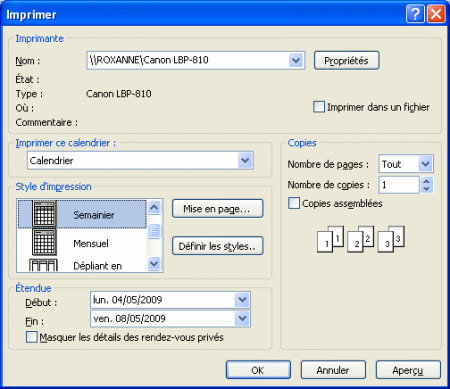Click the Mensuel style calendar icon
The image size is (450, 389).
point(44,242)
